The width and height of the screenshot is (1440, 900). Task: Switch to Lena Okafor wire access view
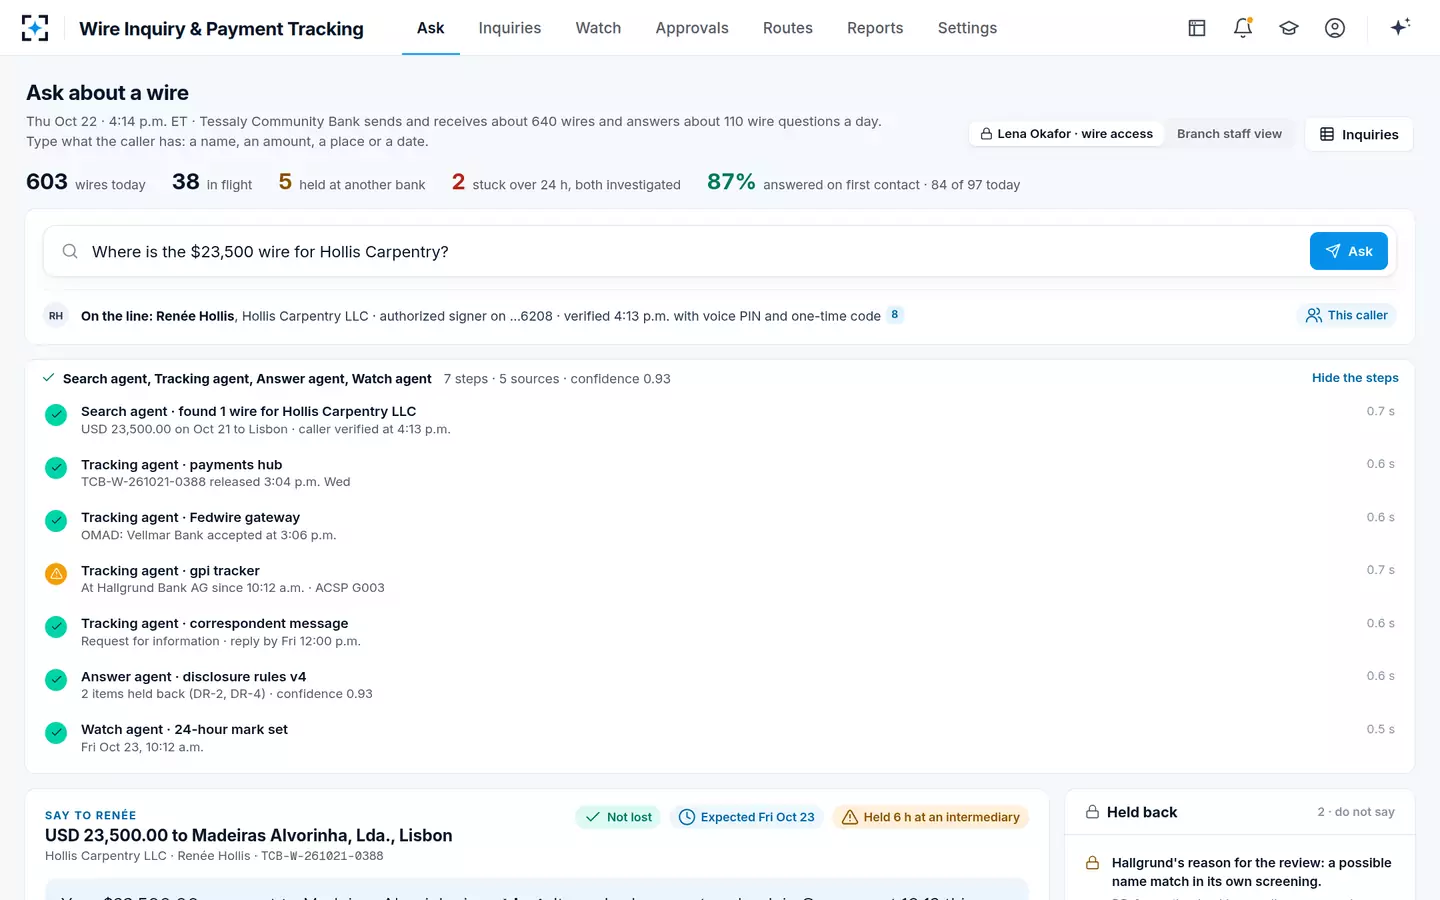[1066, 134]
